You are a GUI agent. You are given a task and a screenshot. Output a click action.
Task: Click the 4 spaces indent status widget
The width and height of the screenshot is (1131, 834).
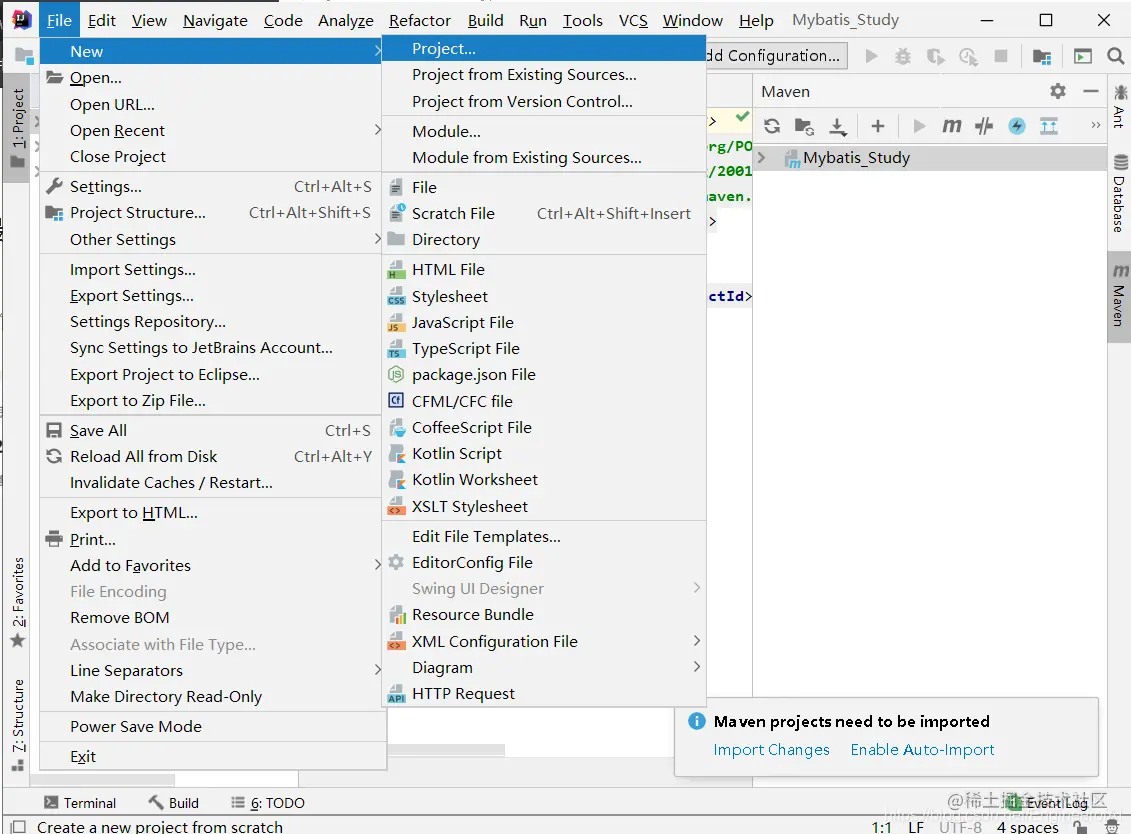coord(1027,827)
